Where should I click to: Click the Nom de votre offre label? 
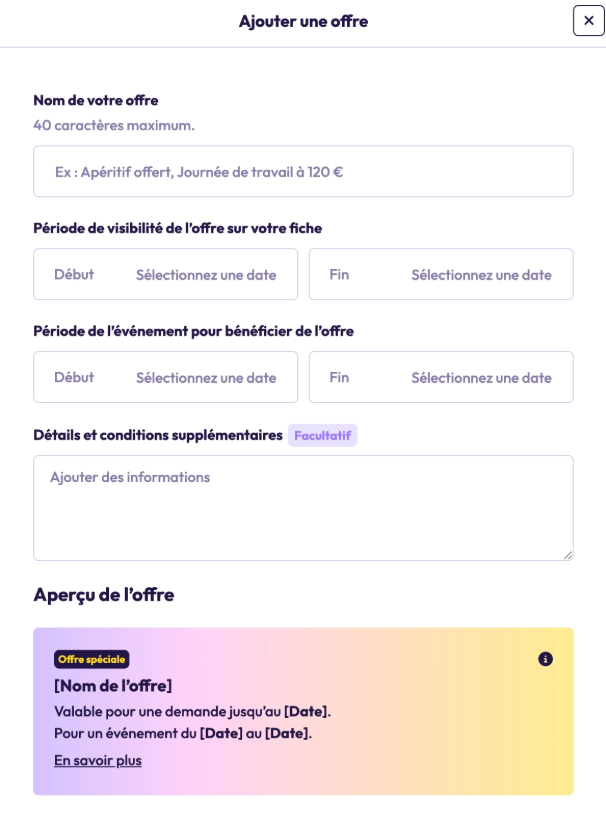tap(96, 100)
